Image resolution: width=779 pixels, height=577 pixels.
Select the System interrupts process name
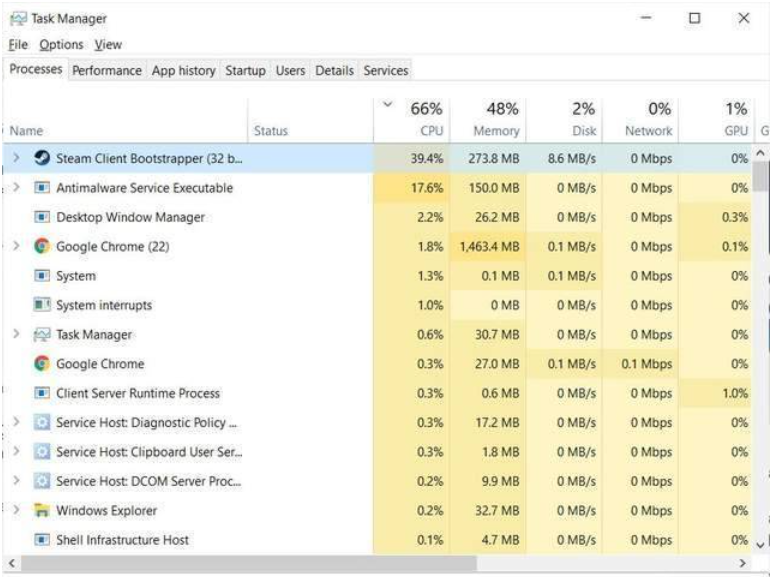[104, 305]
